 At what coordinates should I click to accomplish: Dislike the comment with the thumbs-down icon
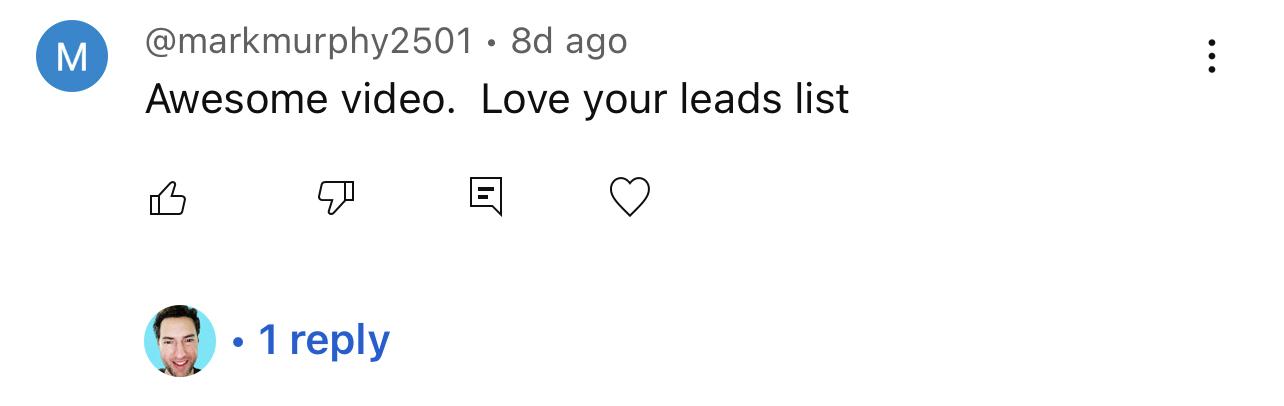[x=336, y=198]
